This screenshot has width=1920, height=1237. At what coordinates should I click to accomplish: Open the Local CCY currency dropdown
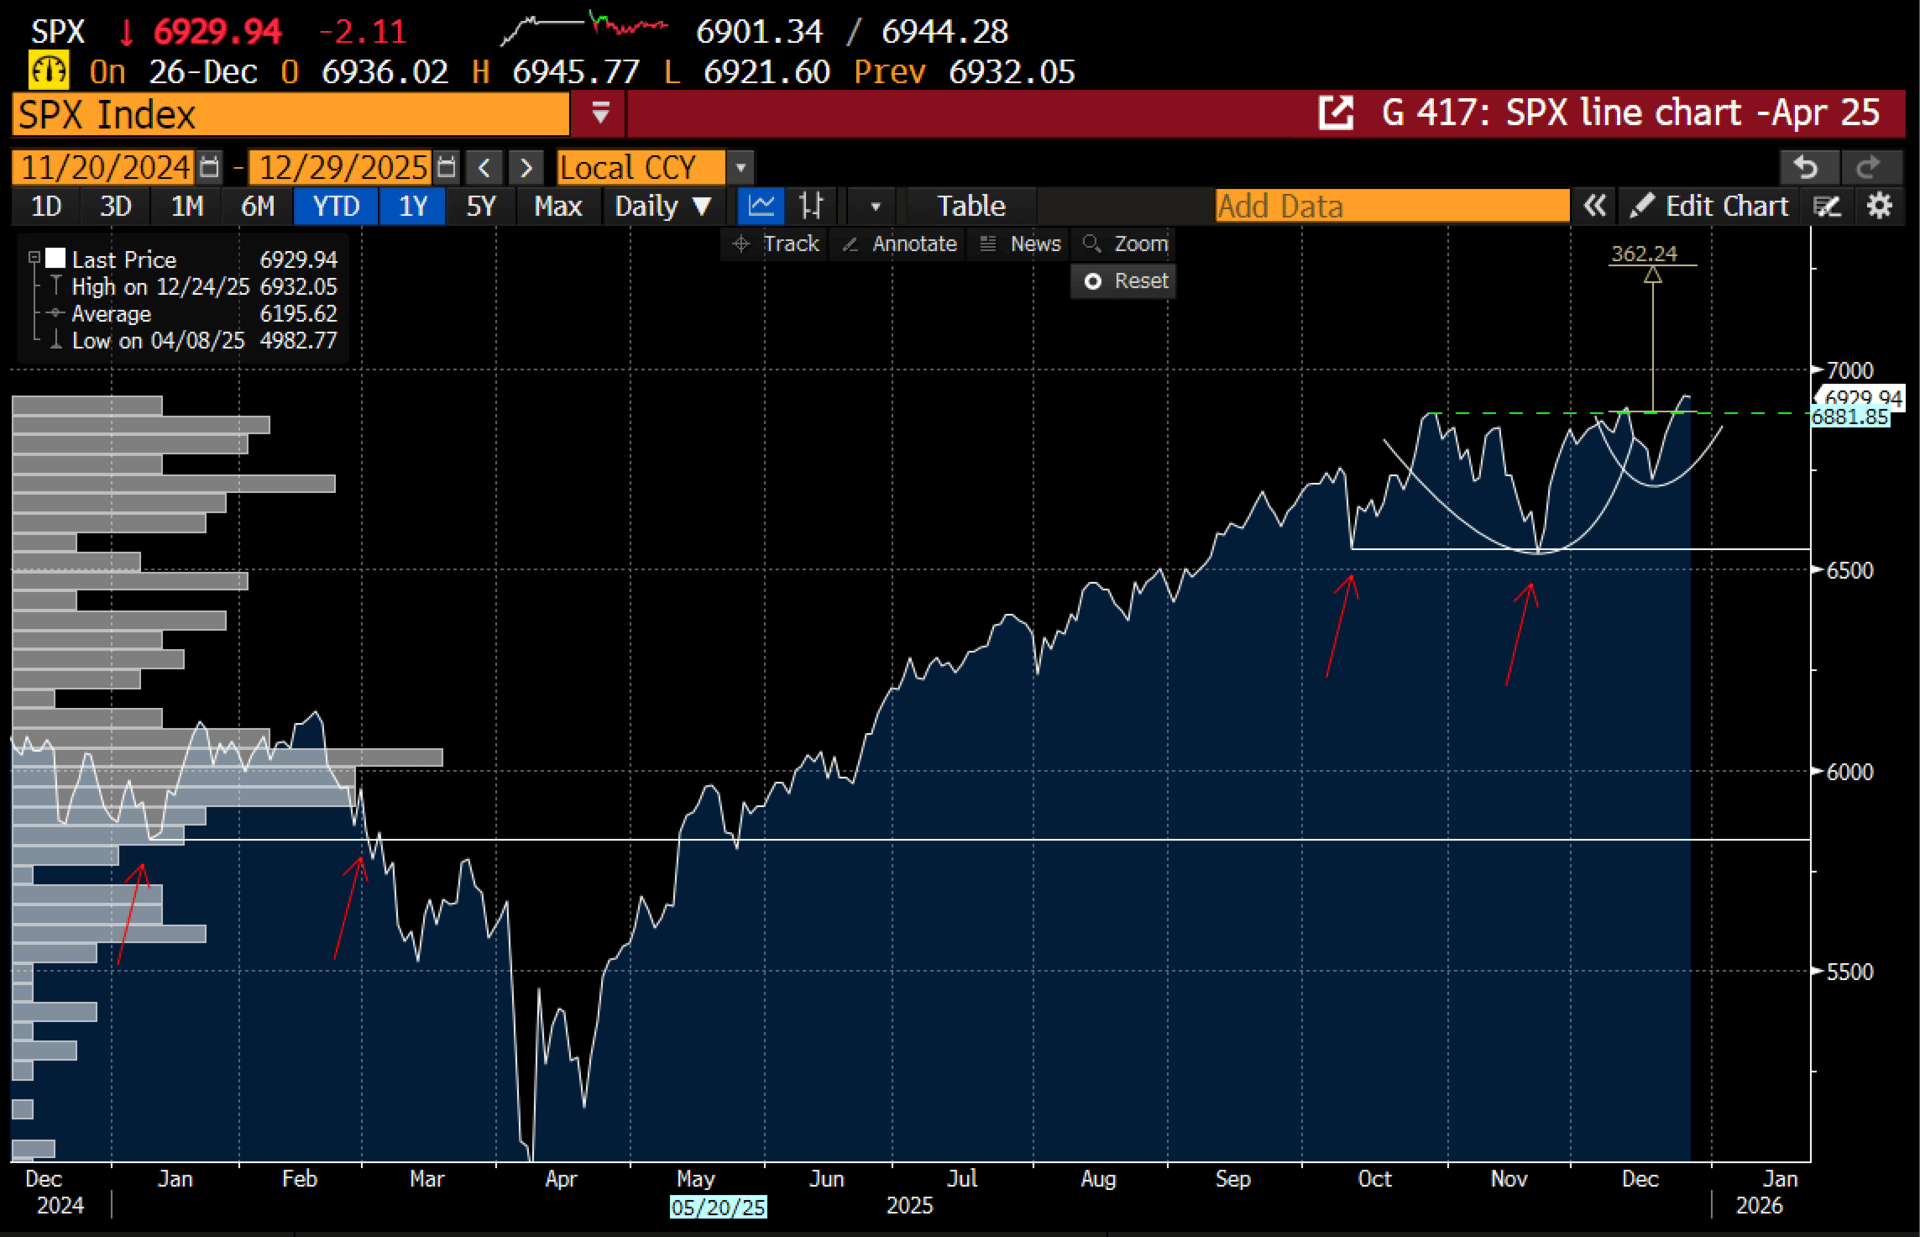point(740,167)
